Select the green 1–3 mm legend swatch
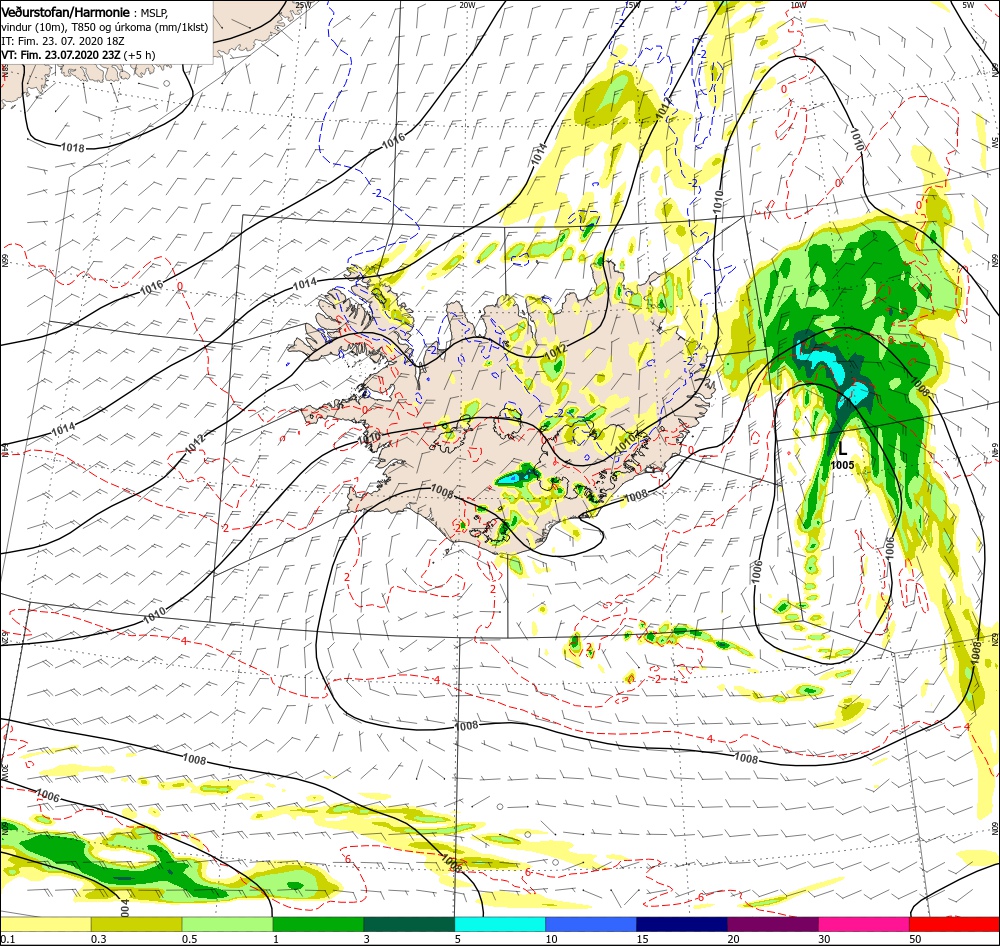 [x=318, y=924]
